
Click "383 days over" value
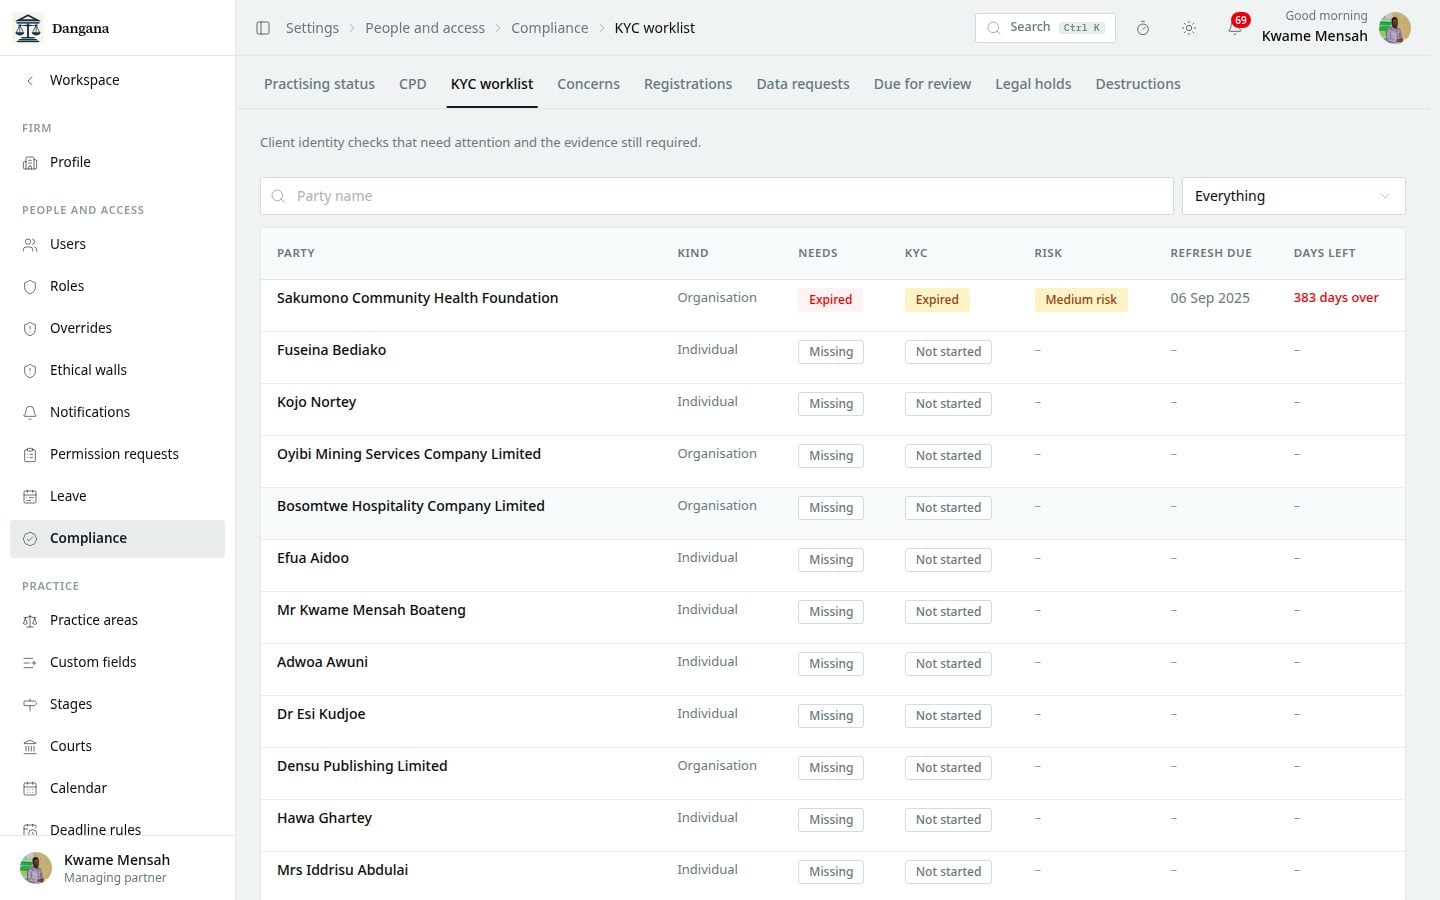[1336, 298]
